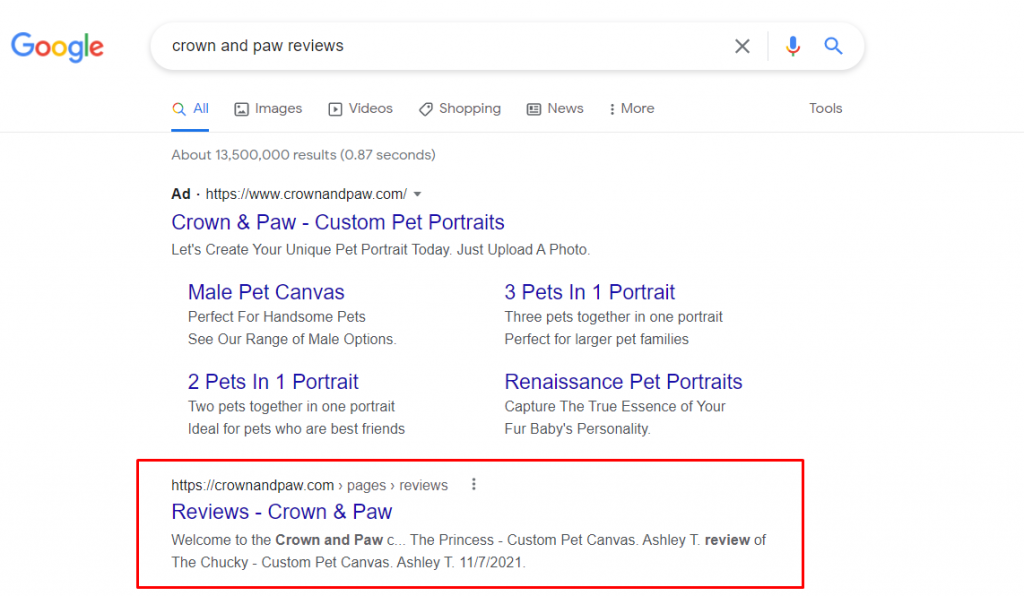The height and width of the screenshot is (596, 1024).
Task: Click the bold 'Ad' label
Action: 181,195
